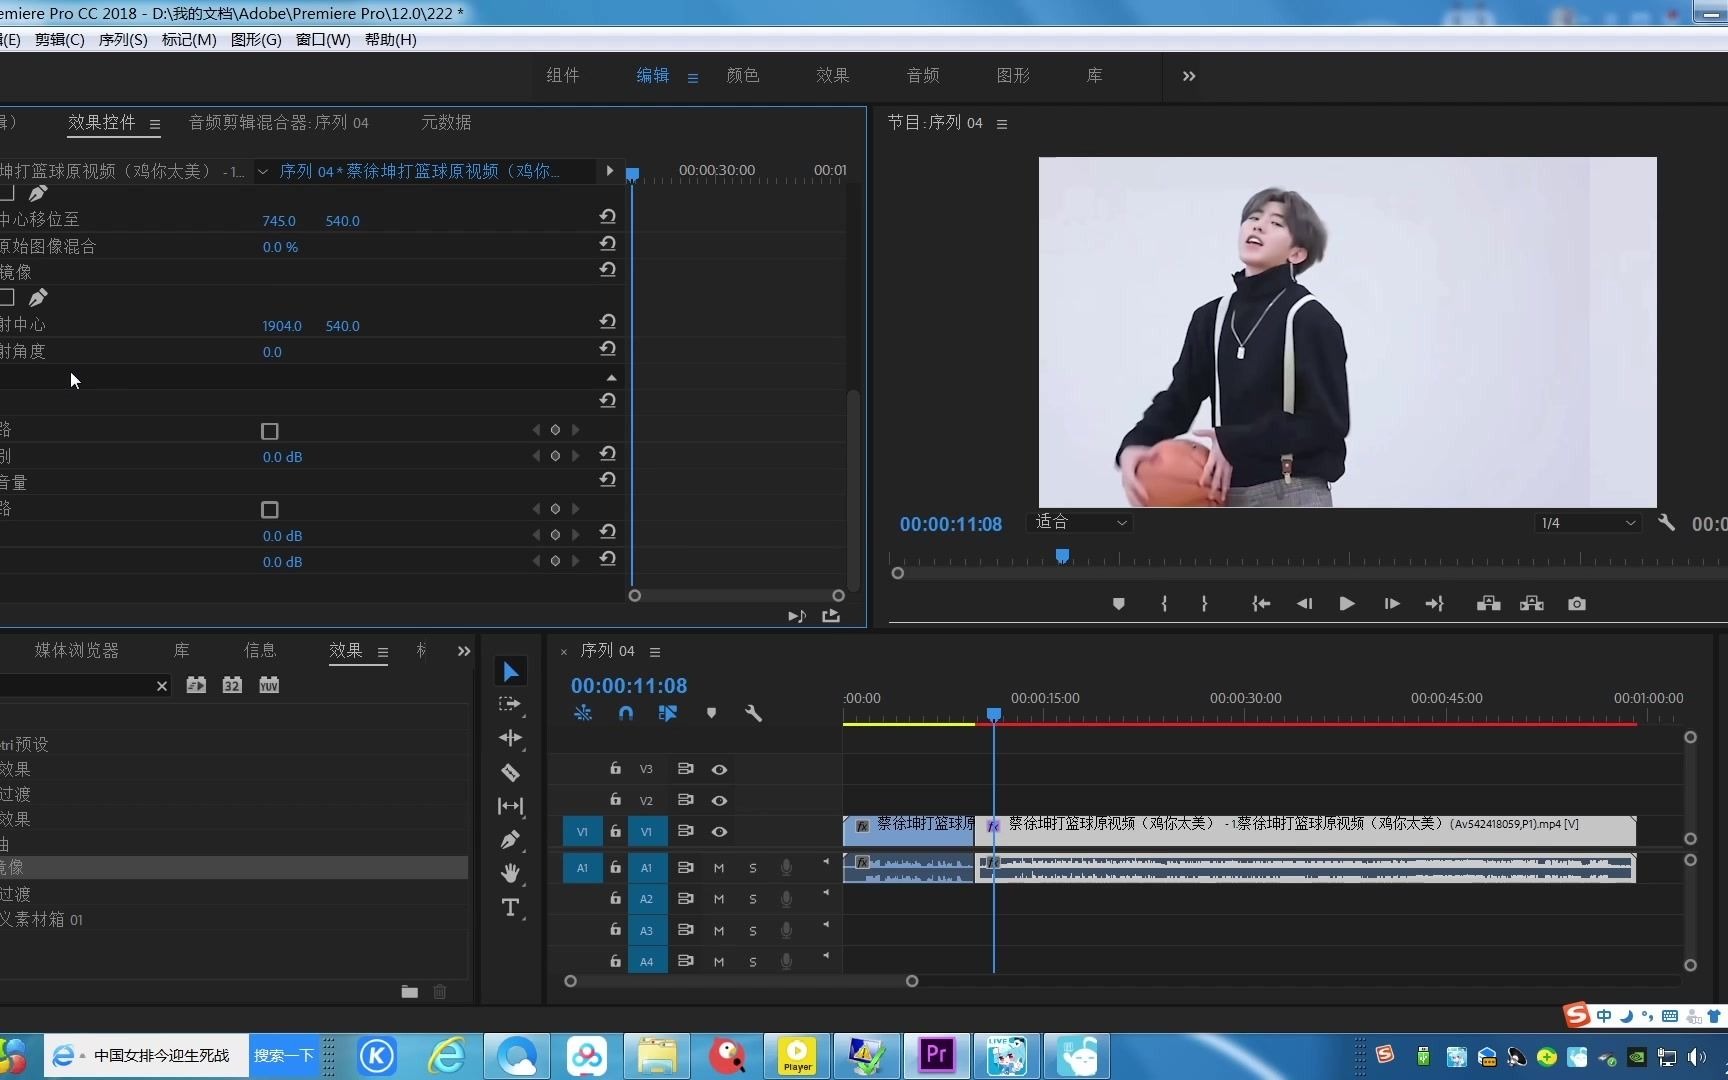1728x1080 pixels.
Task: Open the zoom level 适合 dropdown
Action: click(1080, 523)
